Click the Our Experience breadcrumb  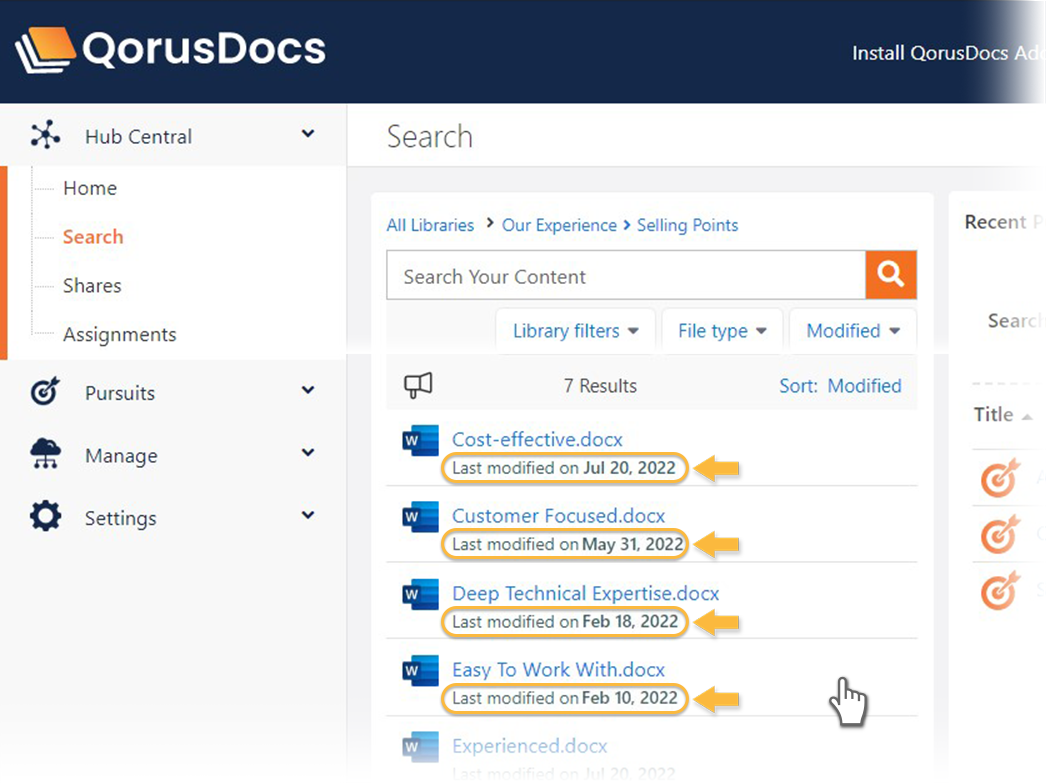coord(559,225)
